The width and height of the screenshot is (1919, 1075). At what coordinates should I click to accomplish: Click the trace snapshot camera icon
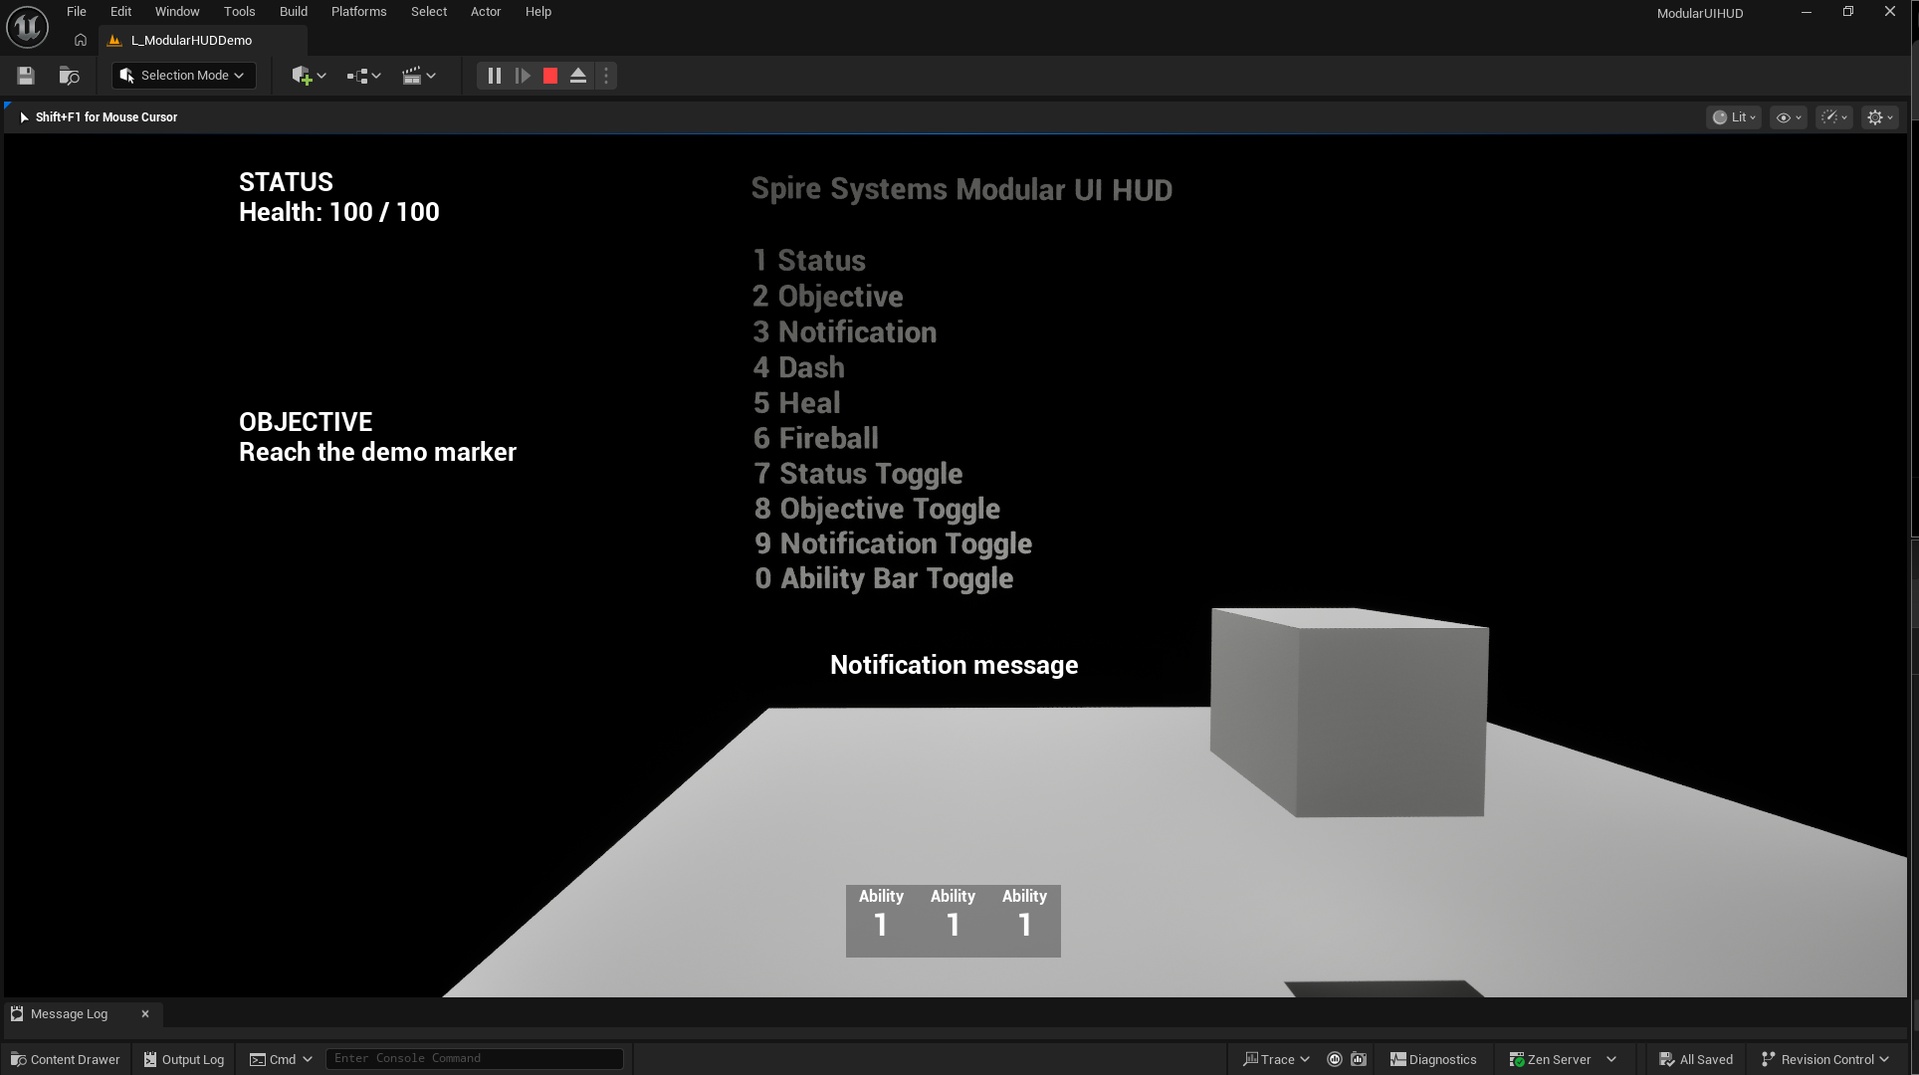point(1358,1060)
